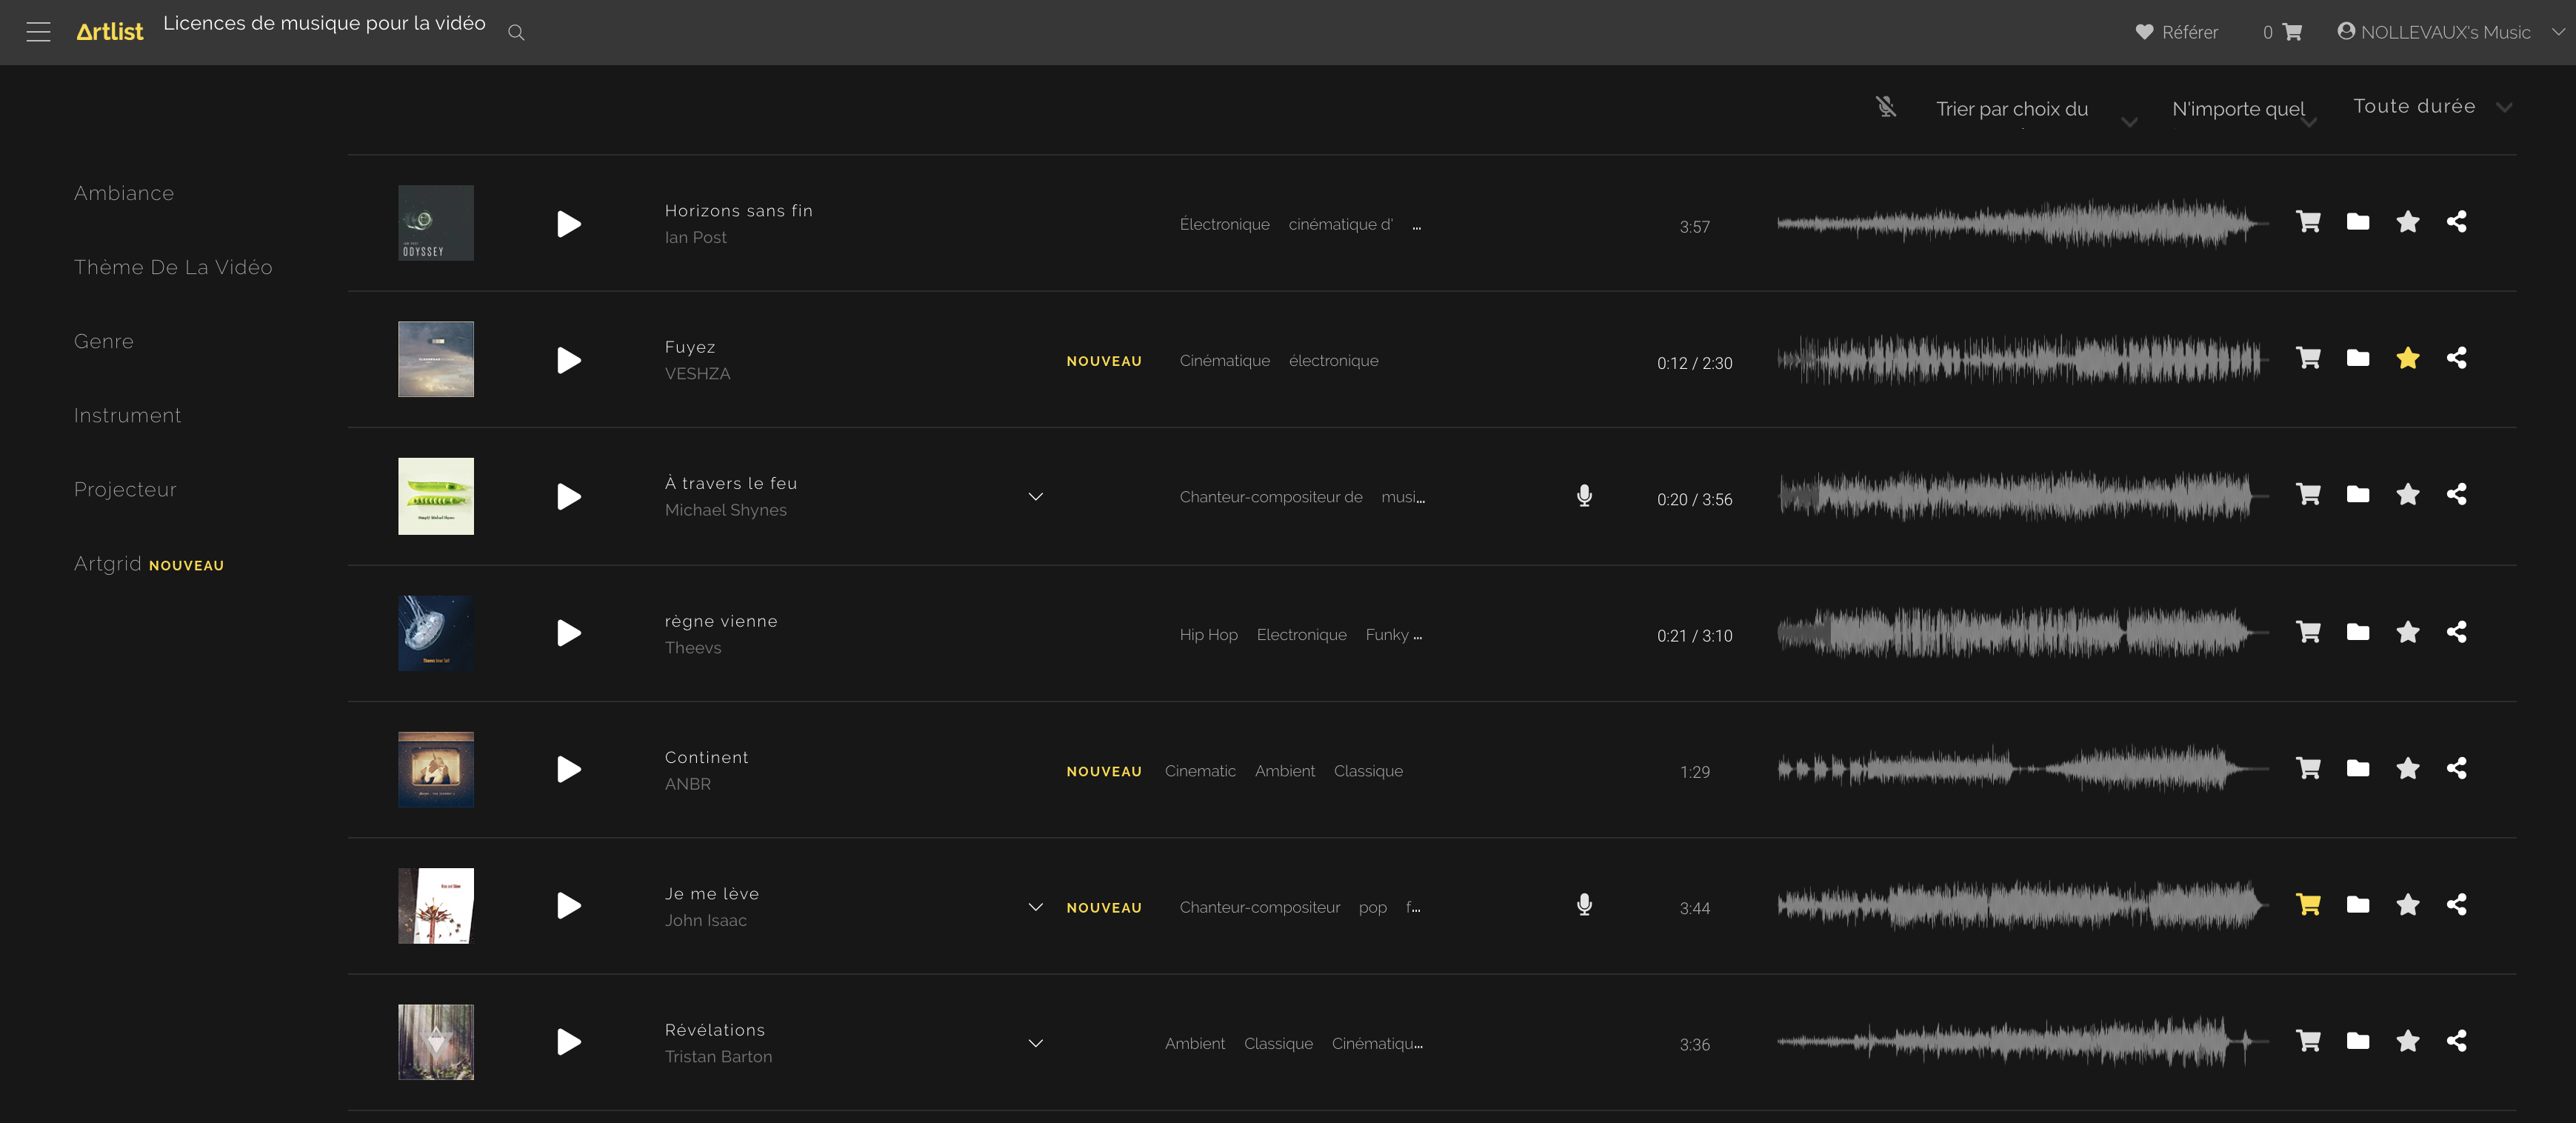Unfavorite Fuyez with the yellow star

click(2408, 358)
